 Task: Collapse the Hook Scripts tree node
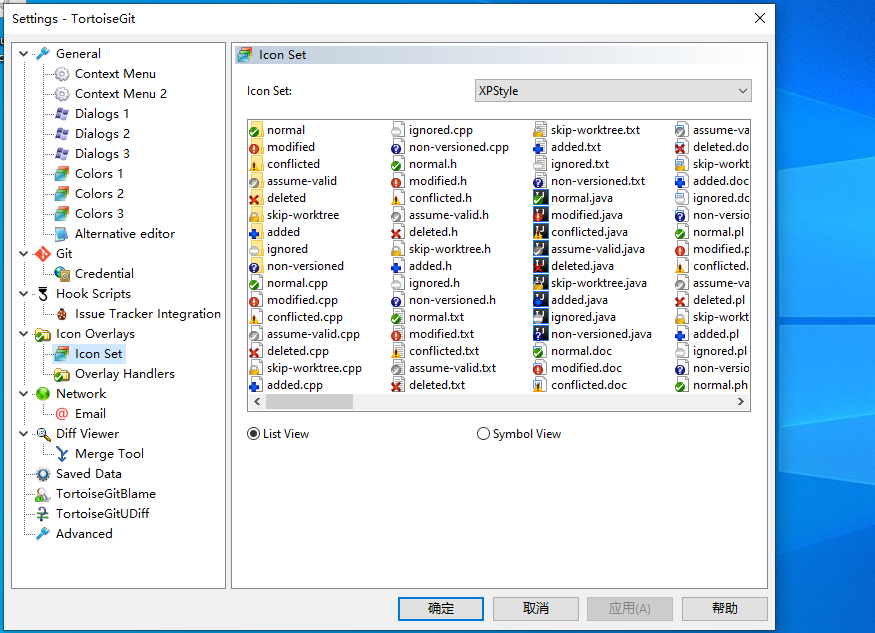tap(23, 294)
